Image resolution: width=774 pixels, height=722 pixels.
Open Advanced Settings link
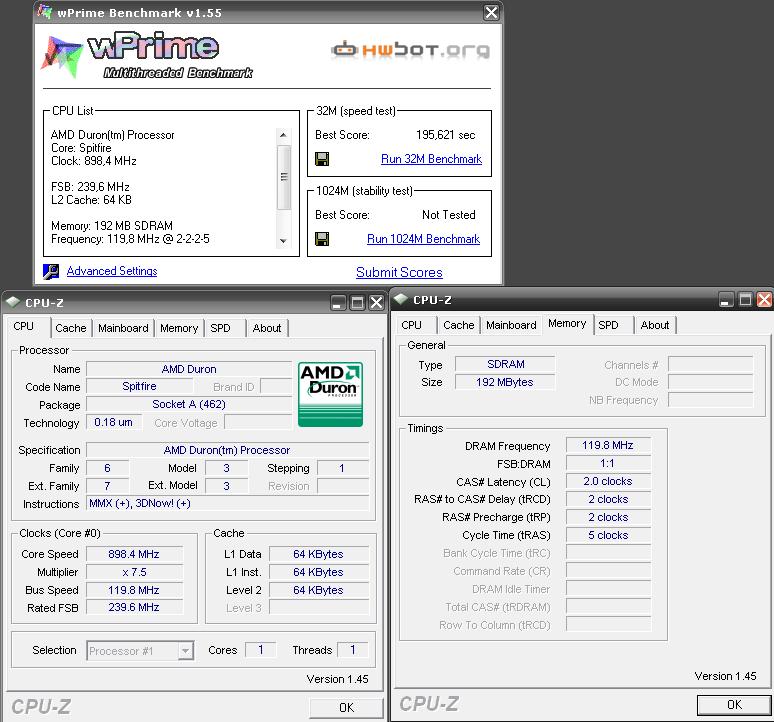click(112, 271)
